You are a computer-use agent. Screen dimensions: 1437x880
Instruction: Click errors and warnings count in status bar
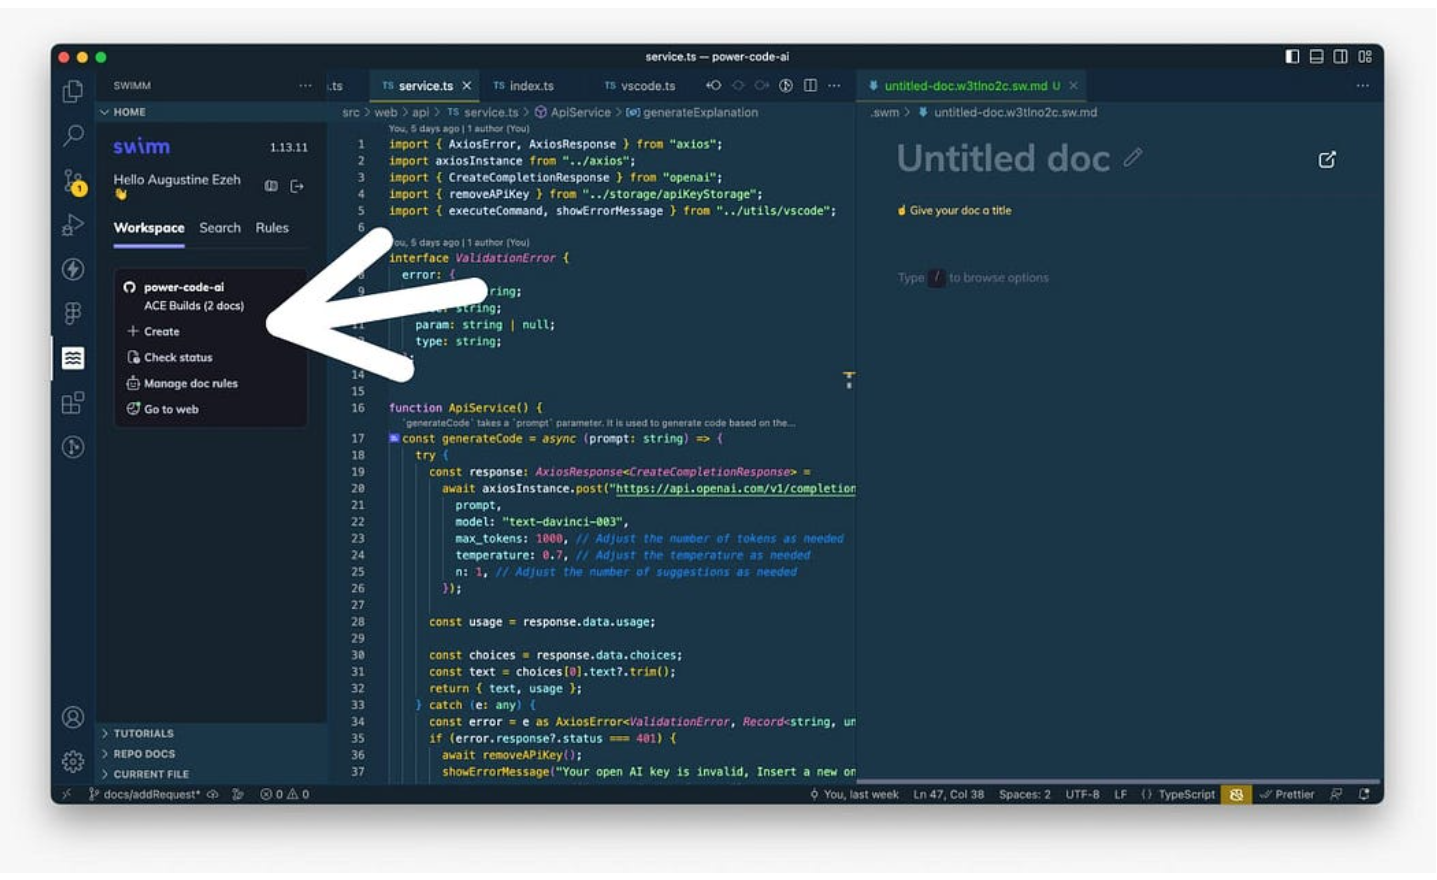pyautogui.click(x=285, y=794)
